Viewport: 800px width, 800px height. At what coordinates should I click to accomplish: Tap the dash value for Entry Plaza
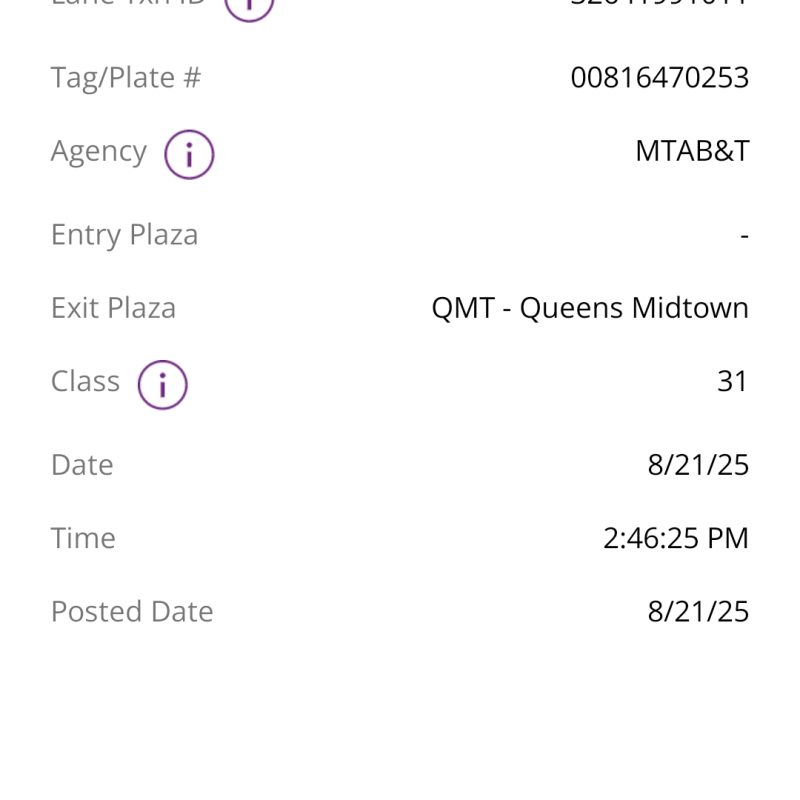pos(744,236)
